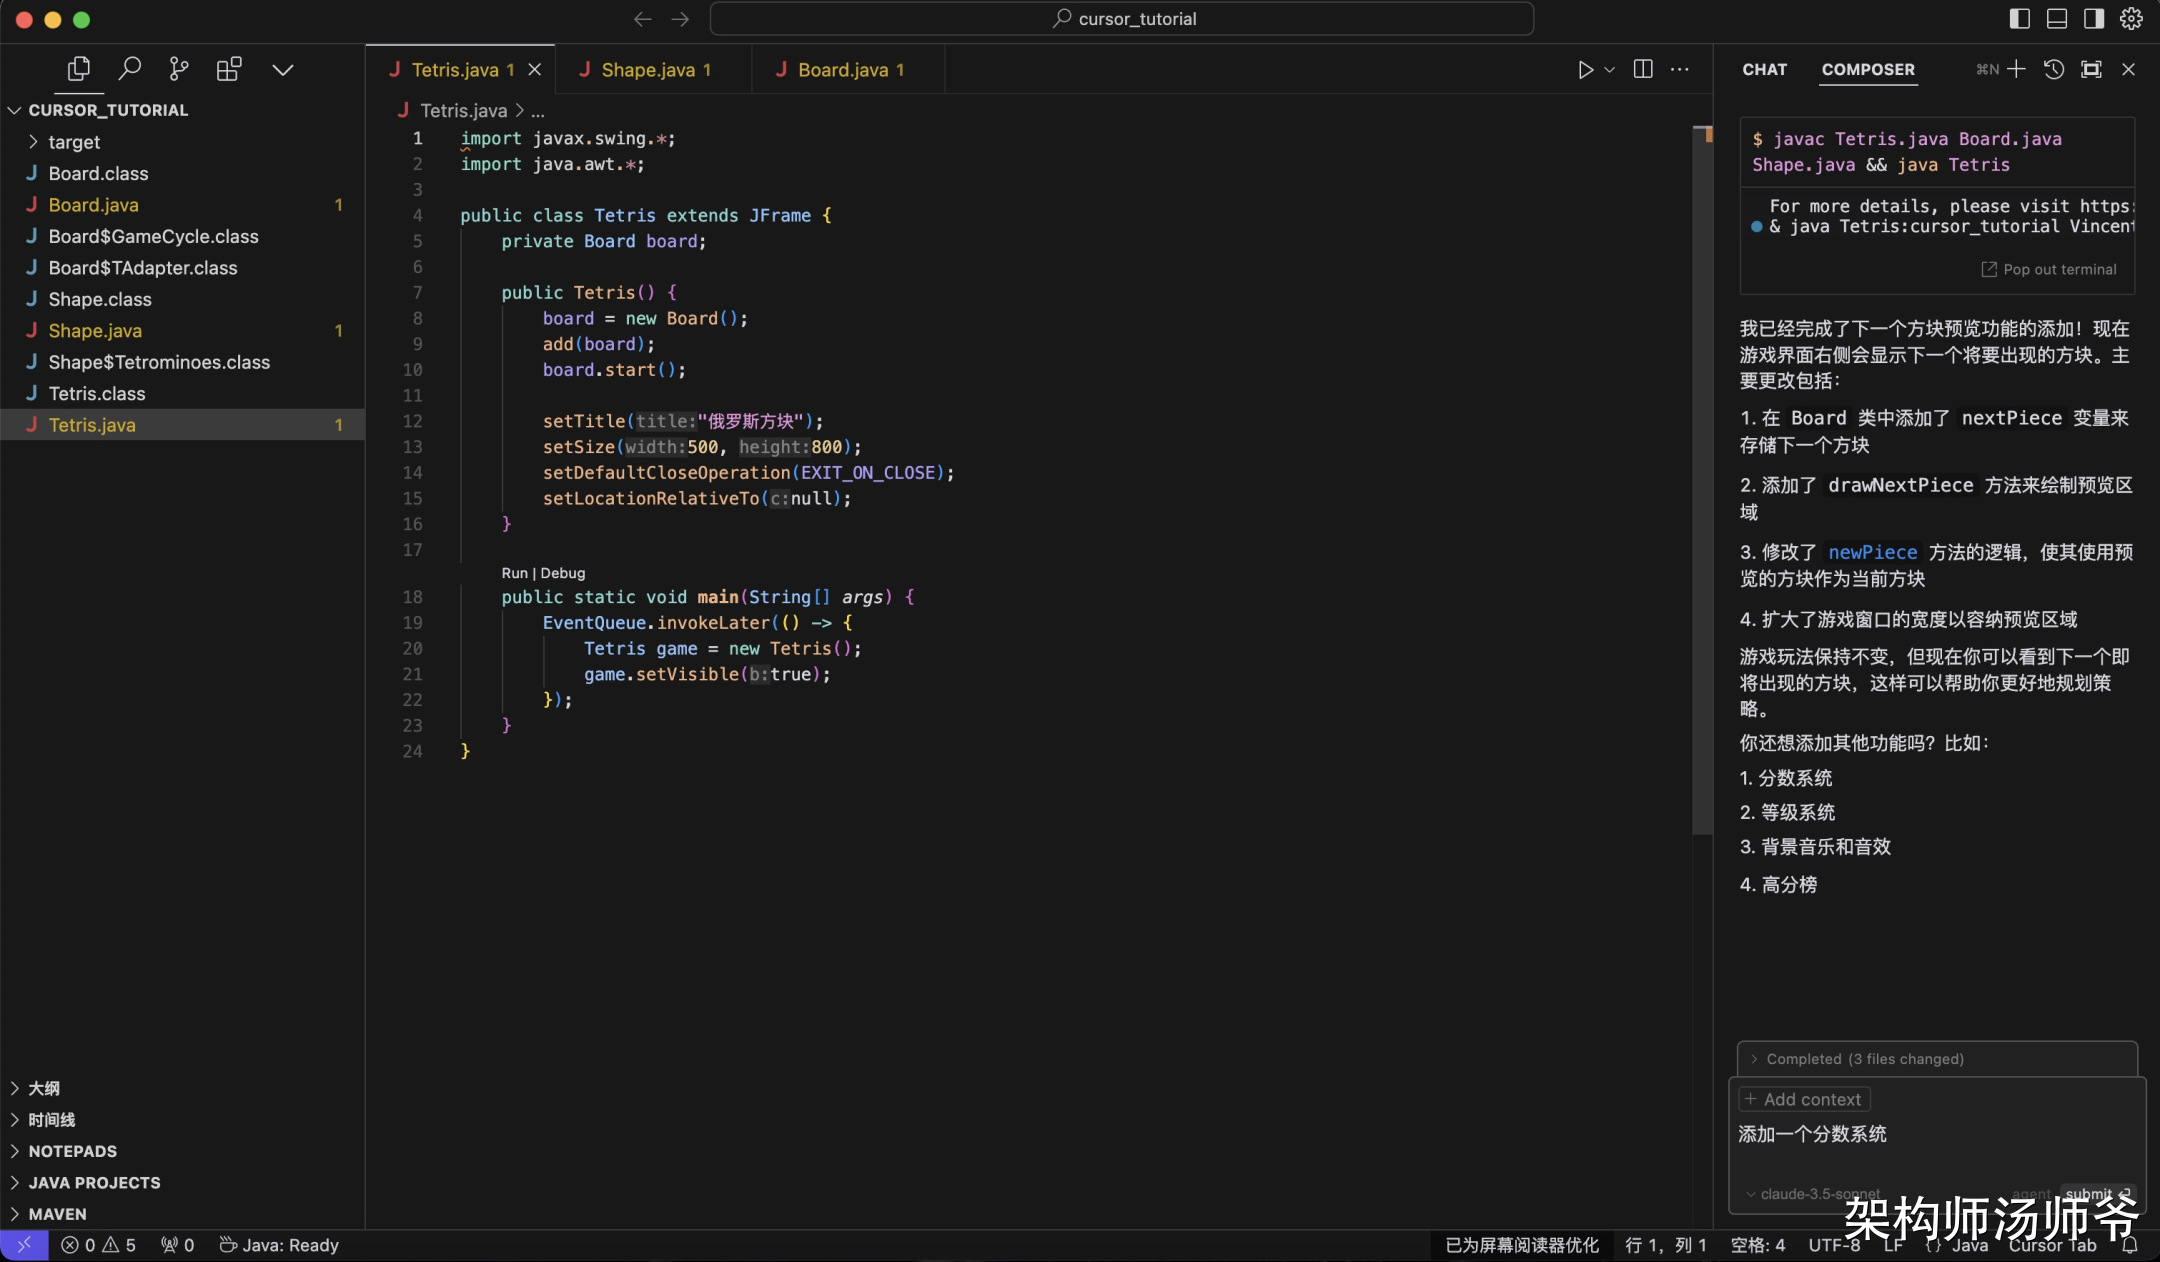Click the Add context button

coord(1804,1099)
